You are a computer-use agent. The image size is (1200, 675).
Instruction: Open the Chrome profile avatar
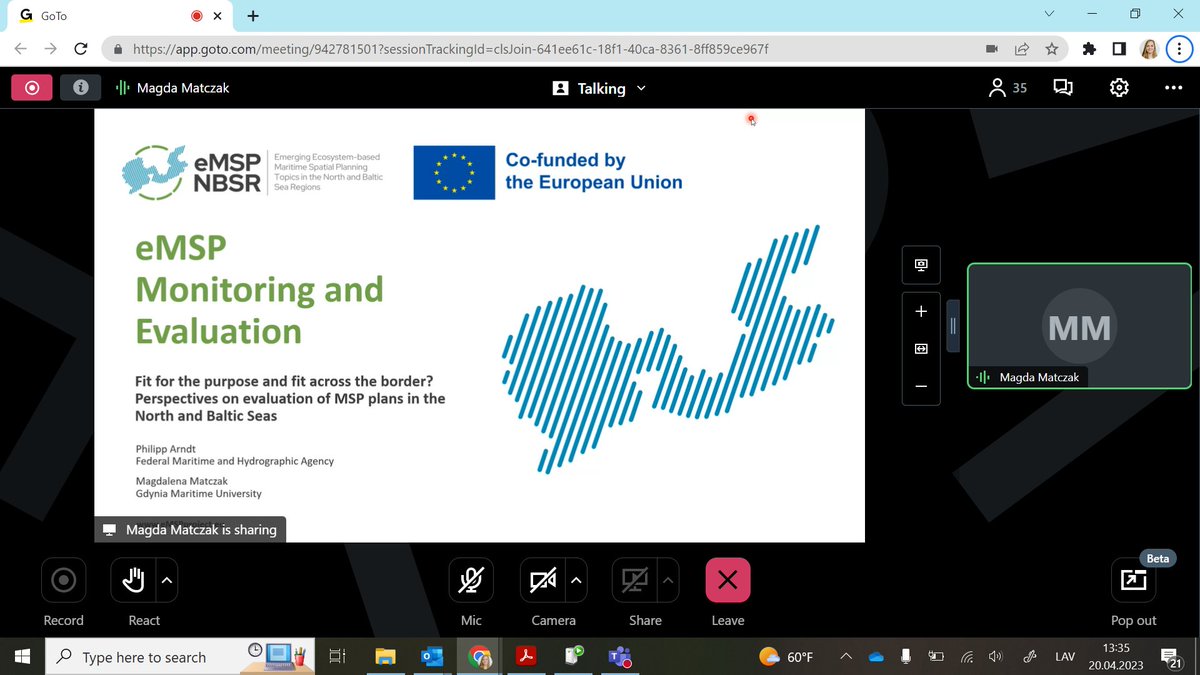(x=1149, y=48)
